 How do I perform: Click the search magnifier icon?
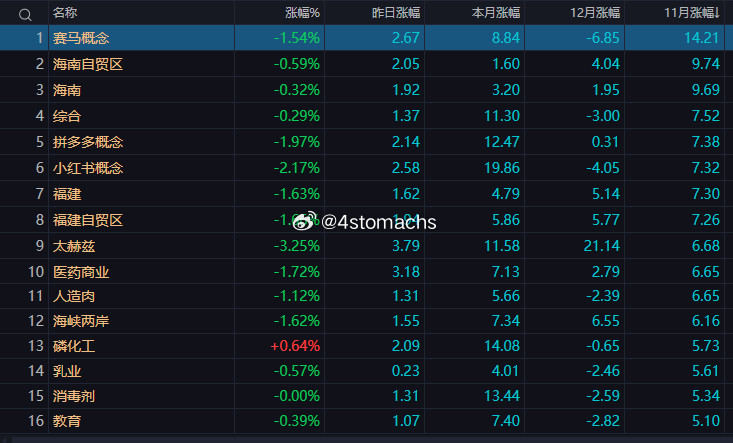pos(25,14)
